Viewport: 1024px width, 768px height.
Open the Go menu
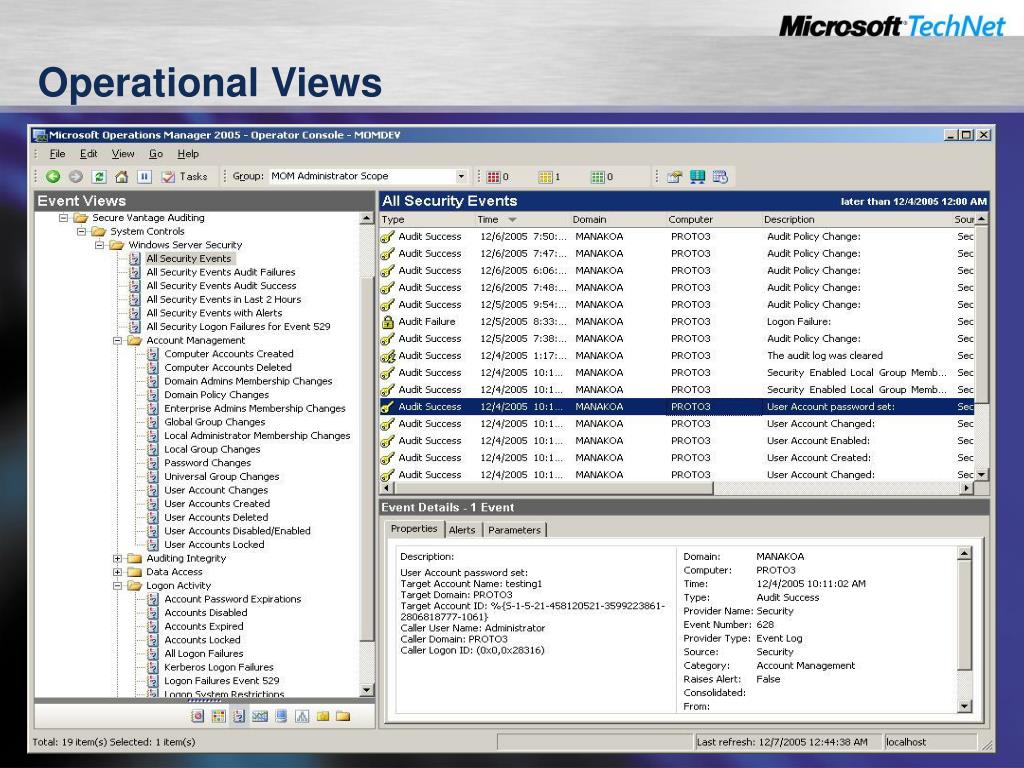pos(155,154)
